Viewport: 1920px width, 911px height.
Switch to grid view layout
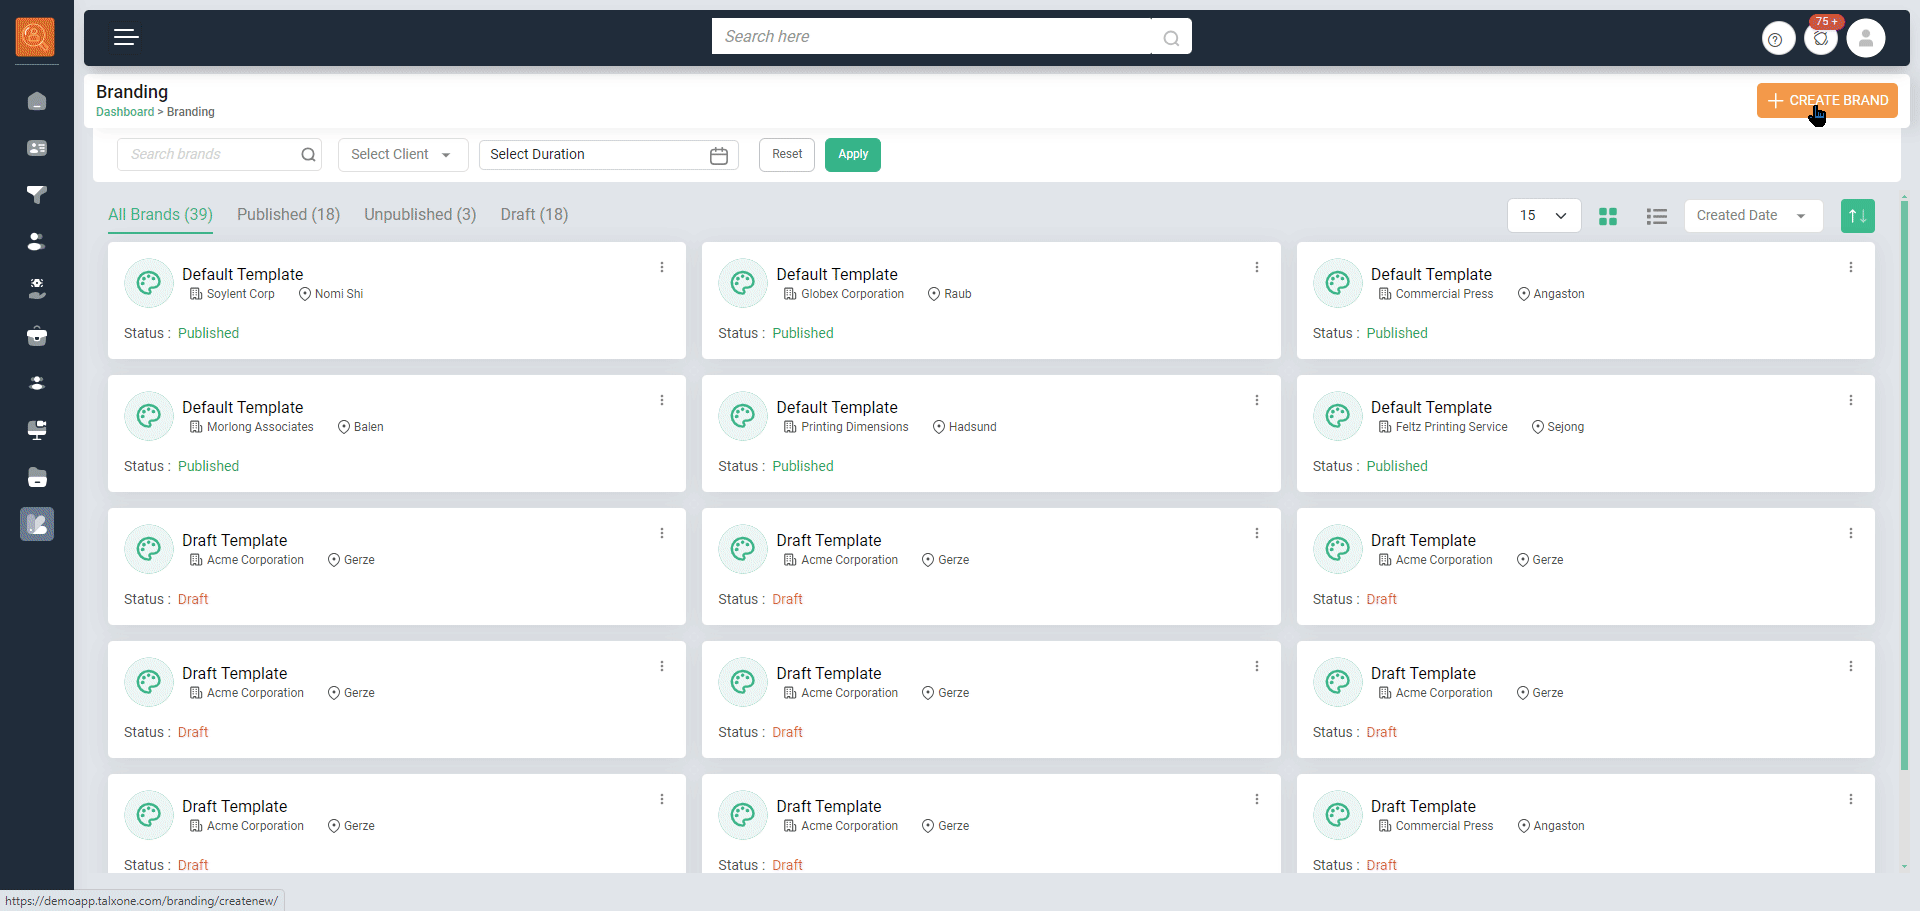(x=1608, y=216)
